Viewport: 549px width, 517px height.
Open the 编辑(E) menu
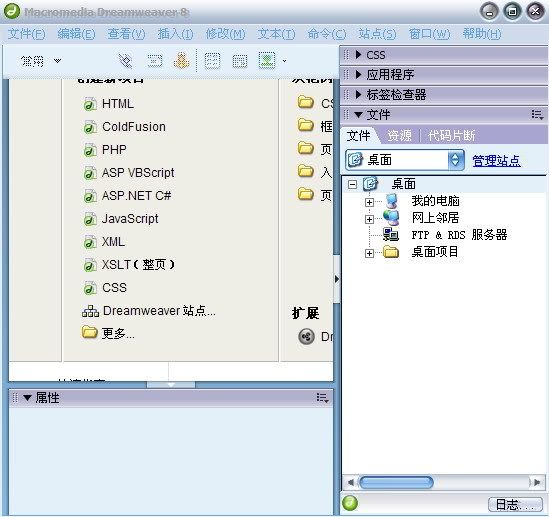pos(76,34)
